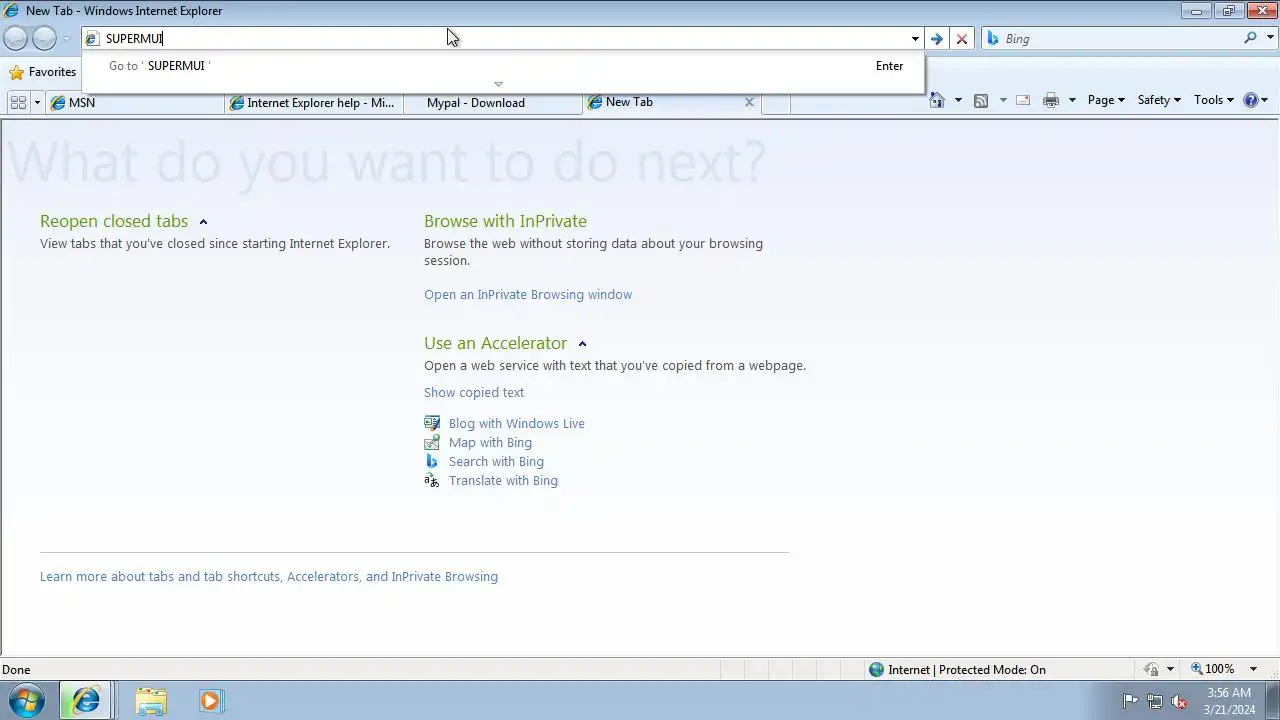Open the Favorites star button
Image resolution: width=1280 pixels, height=720 pixels.
[x=42, y=72]
